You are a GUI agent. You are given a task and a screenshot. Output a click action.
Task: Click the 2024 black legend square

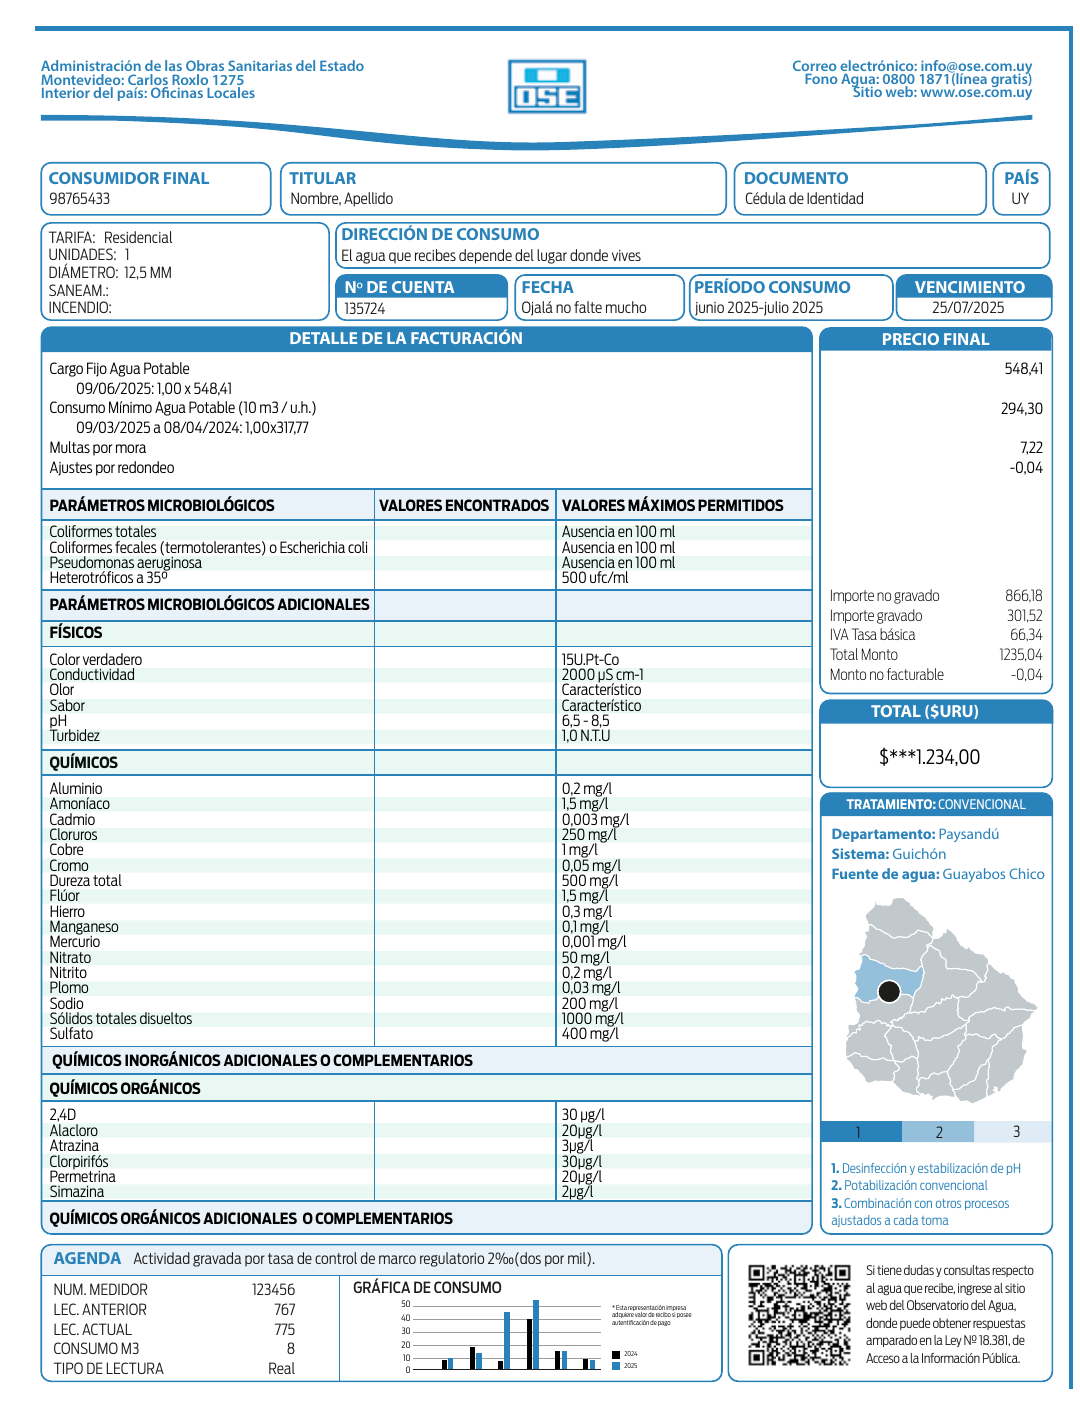tap(616, 1354)
